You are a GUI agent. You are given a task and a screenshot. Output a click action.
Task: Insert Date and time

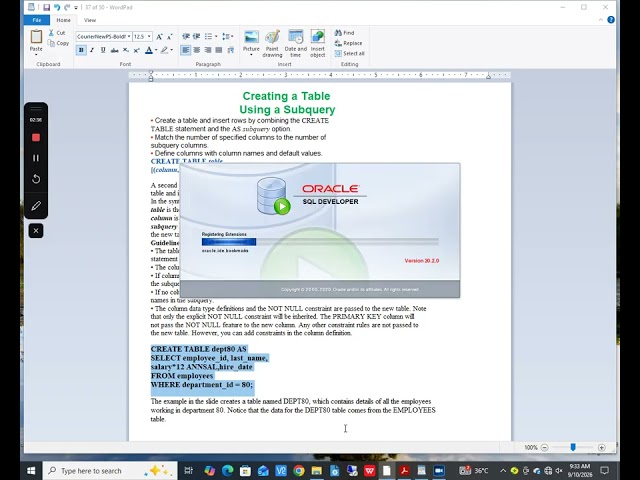[x=296, y=43]
